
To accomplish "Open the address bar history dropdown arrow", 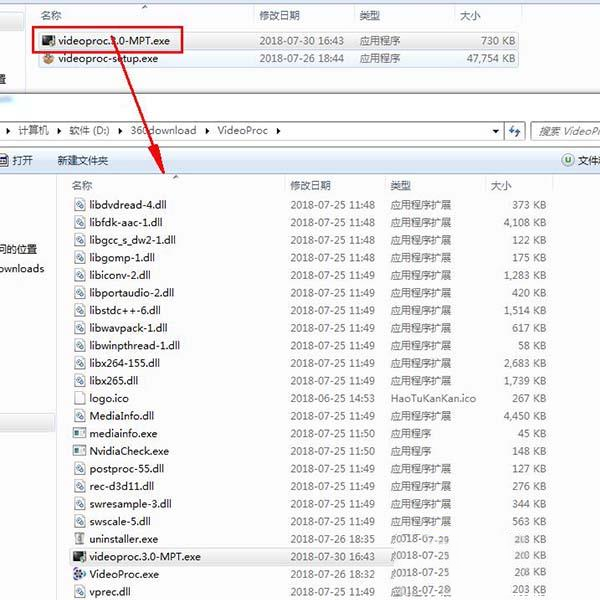I will pyautogui.click(x=495, y=131).
